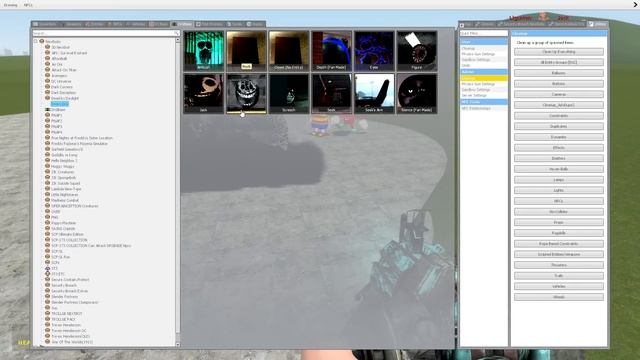Clean up Constraints
Screen dimensions: 640x360
[559, 116]
